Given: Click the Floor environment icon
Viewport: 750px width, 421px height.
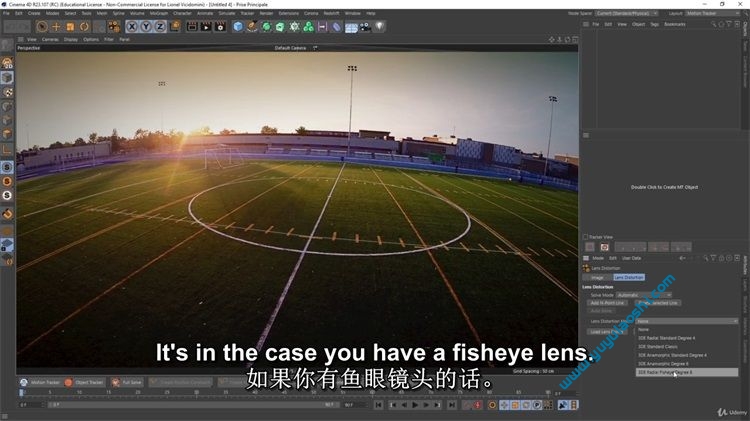Looking at the screenshot, I should coord(351,27).
